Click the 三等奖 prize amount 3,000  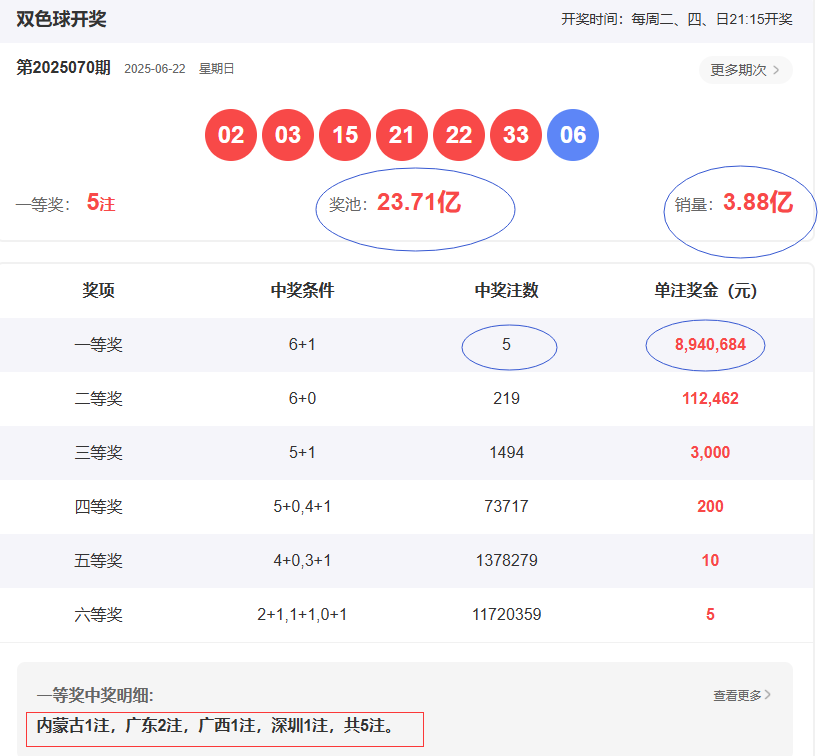click(710, 453)
